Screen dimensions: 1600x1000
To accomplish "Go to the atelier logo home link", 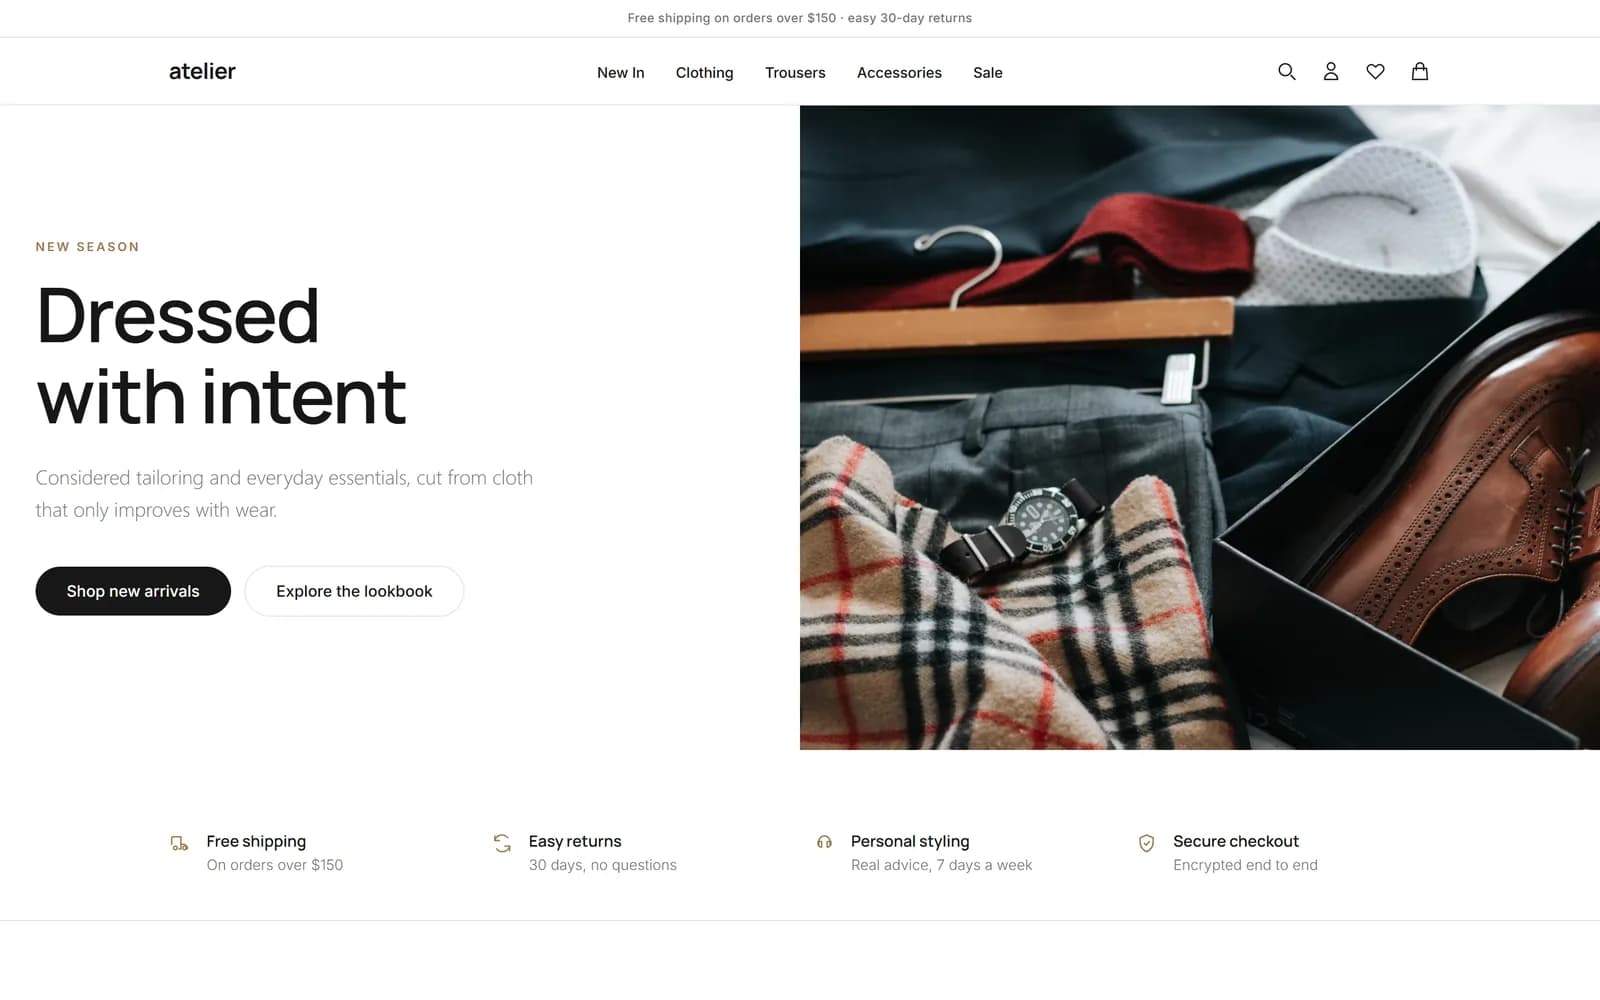I will [x=202, y=71].
